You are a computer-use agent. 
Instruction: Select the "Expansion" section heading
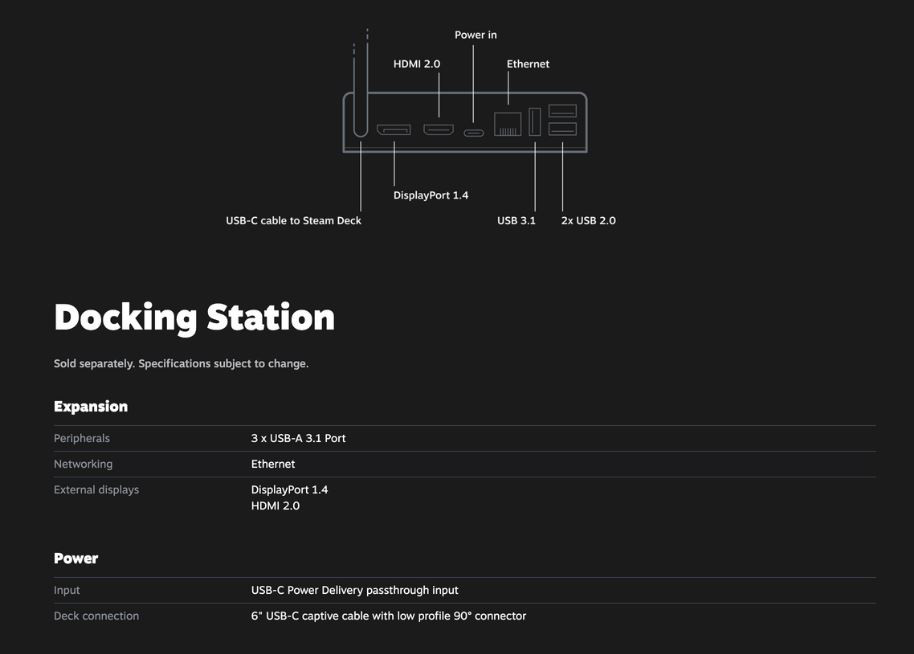[x=90, y=407]
